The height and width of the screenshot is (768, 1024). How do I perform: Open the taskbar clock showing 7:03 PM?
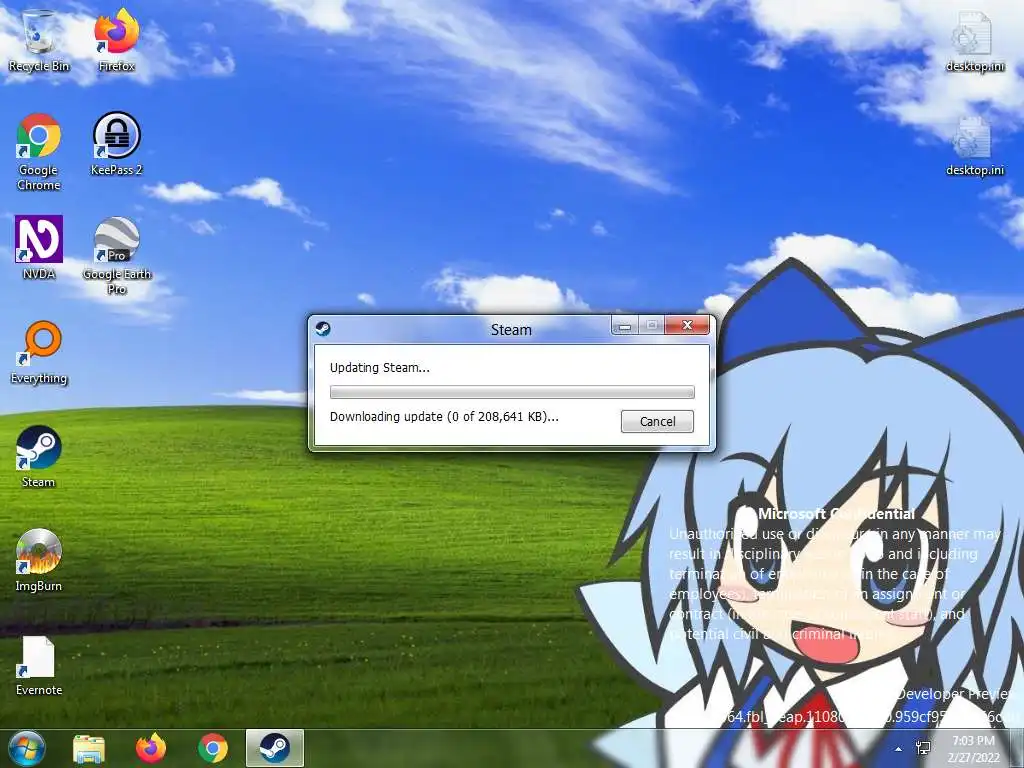tap(974, 749)
